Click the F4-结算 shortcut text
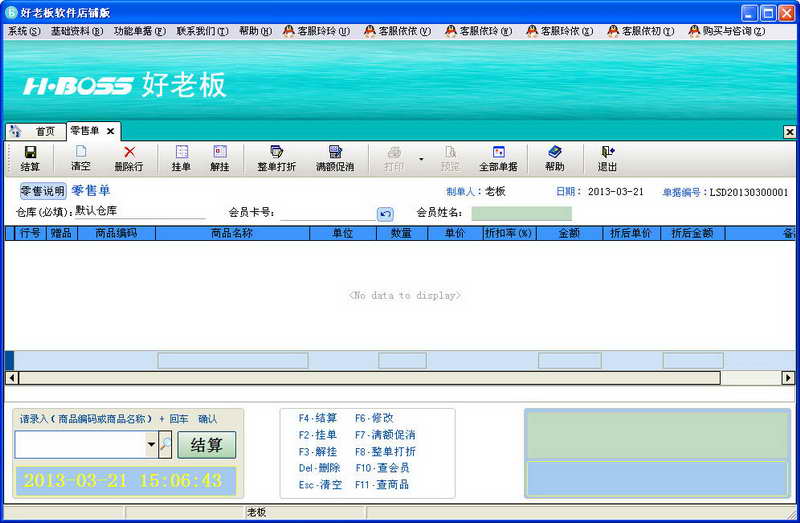 click(x=318, y=418)
